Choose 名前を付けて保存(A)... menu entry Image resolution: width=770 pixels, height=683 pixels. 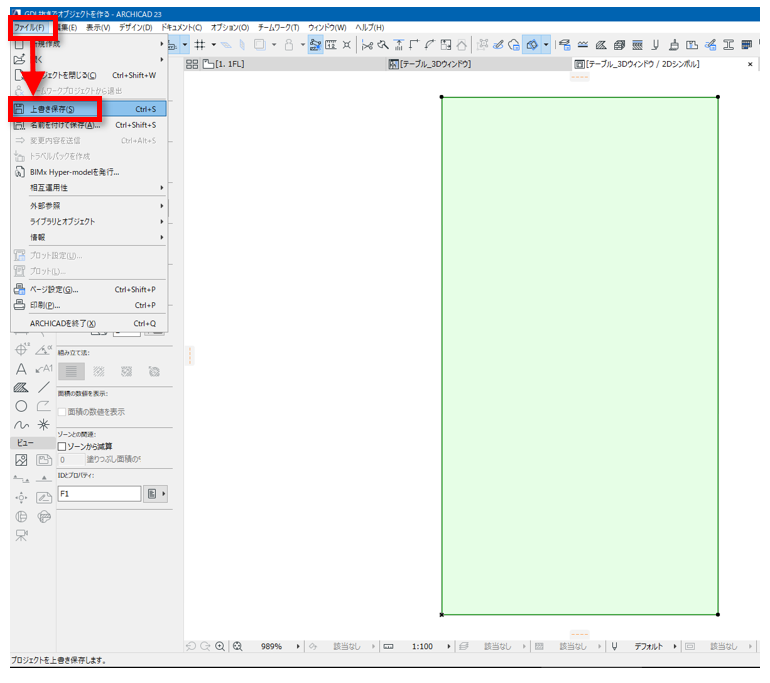point(89,125)
